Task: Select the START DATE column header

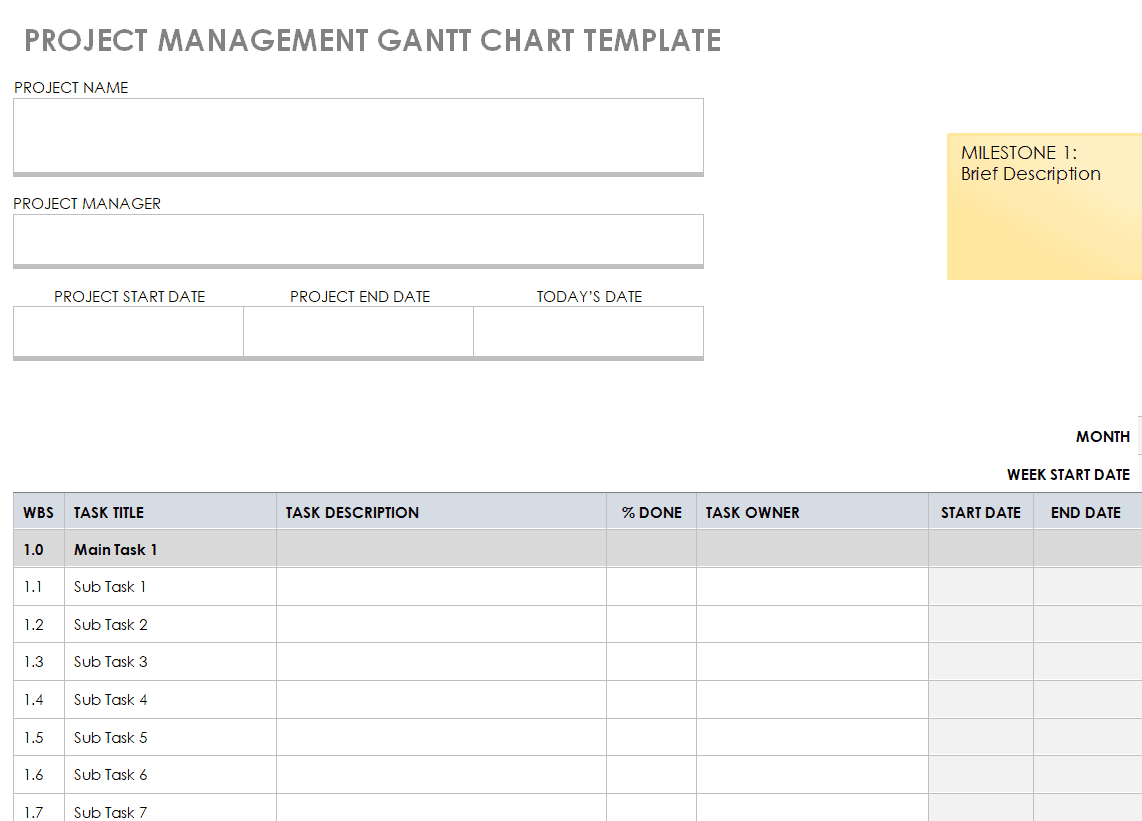Action: pyautogui.click(x=980, y=512)
